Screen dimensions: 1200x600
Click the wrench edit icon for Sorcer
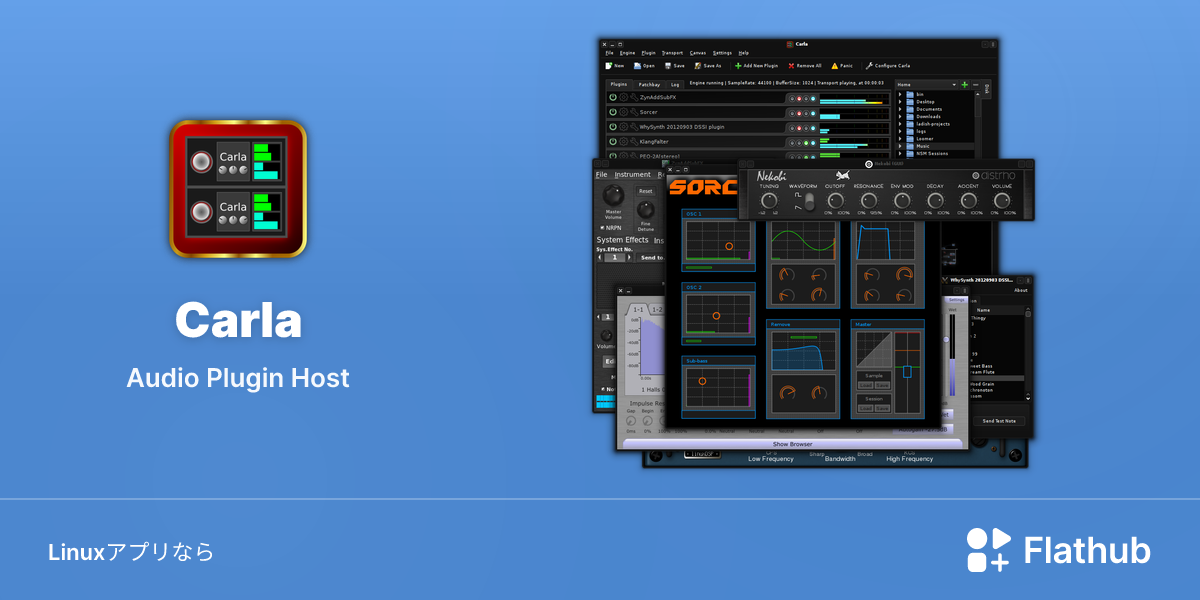(x=634, y=112)
